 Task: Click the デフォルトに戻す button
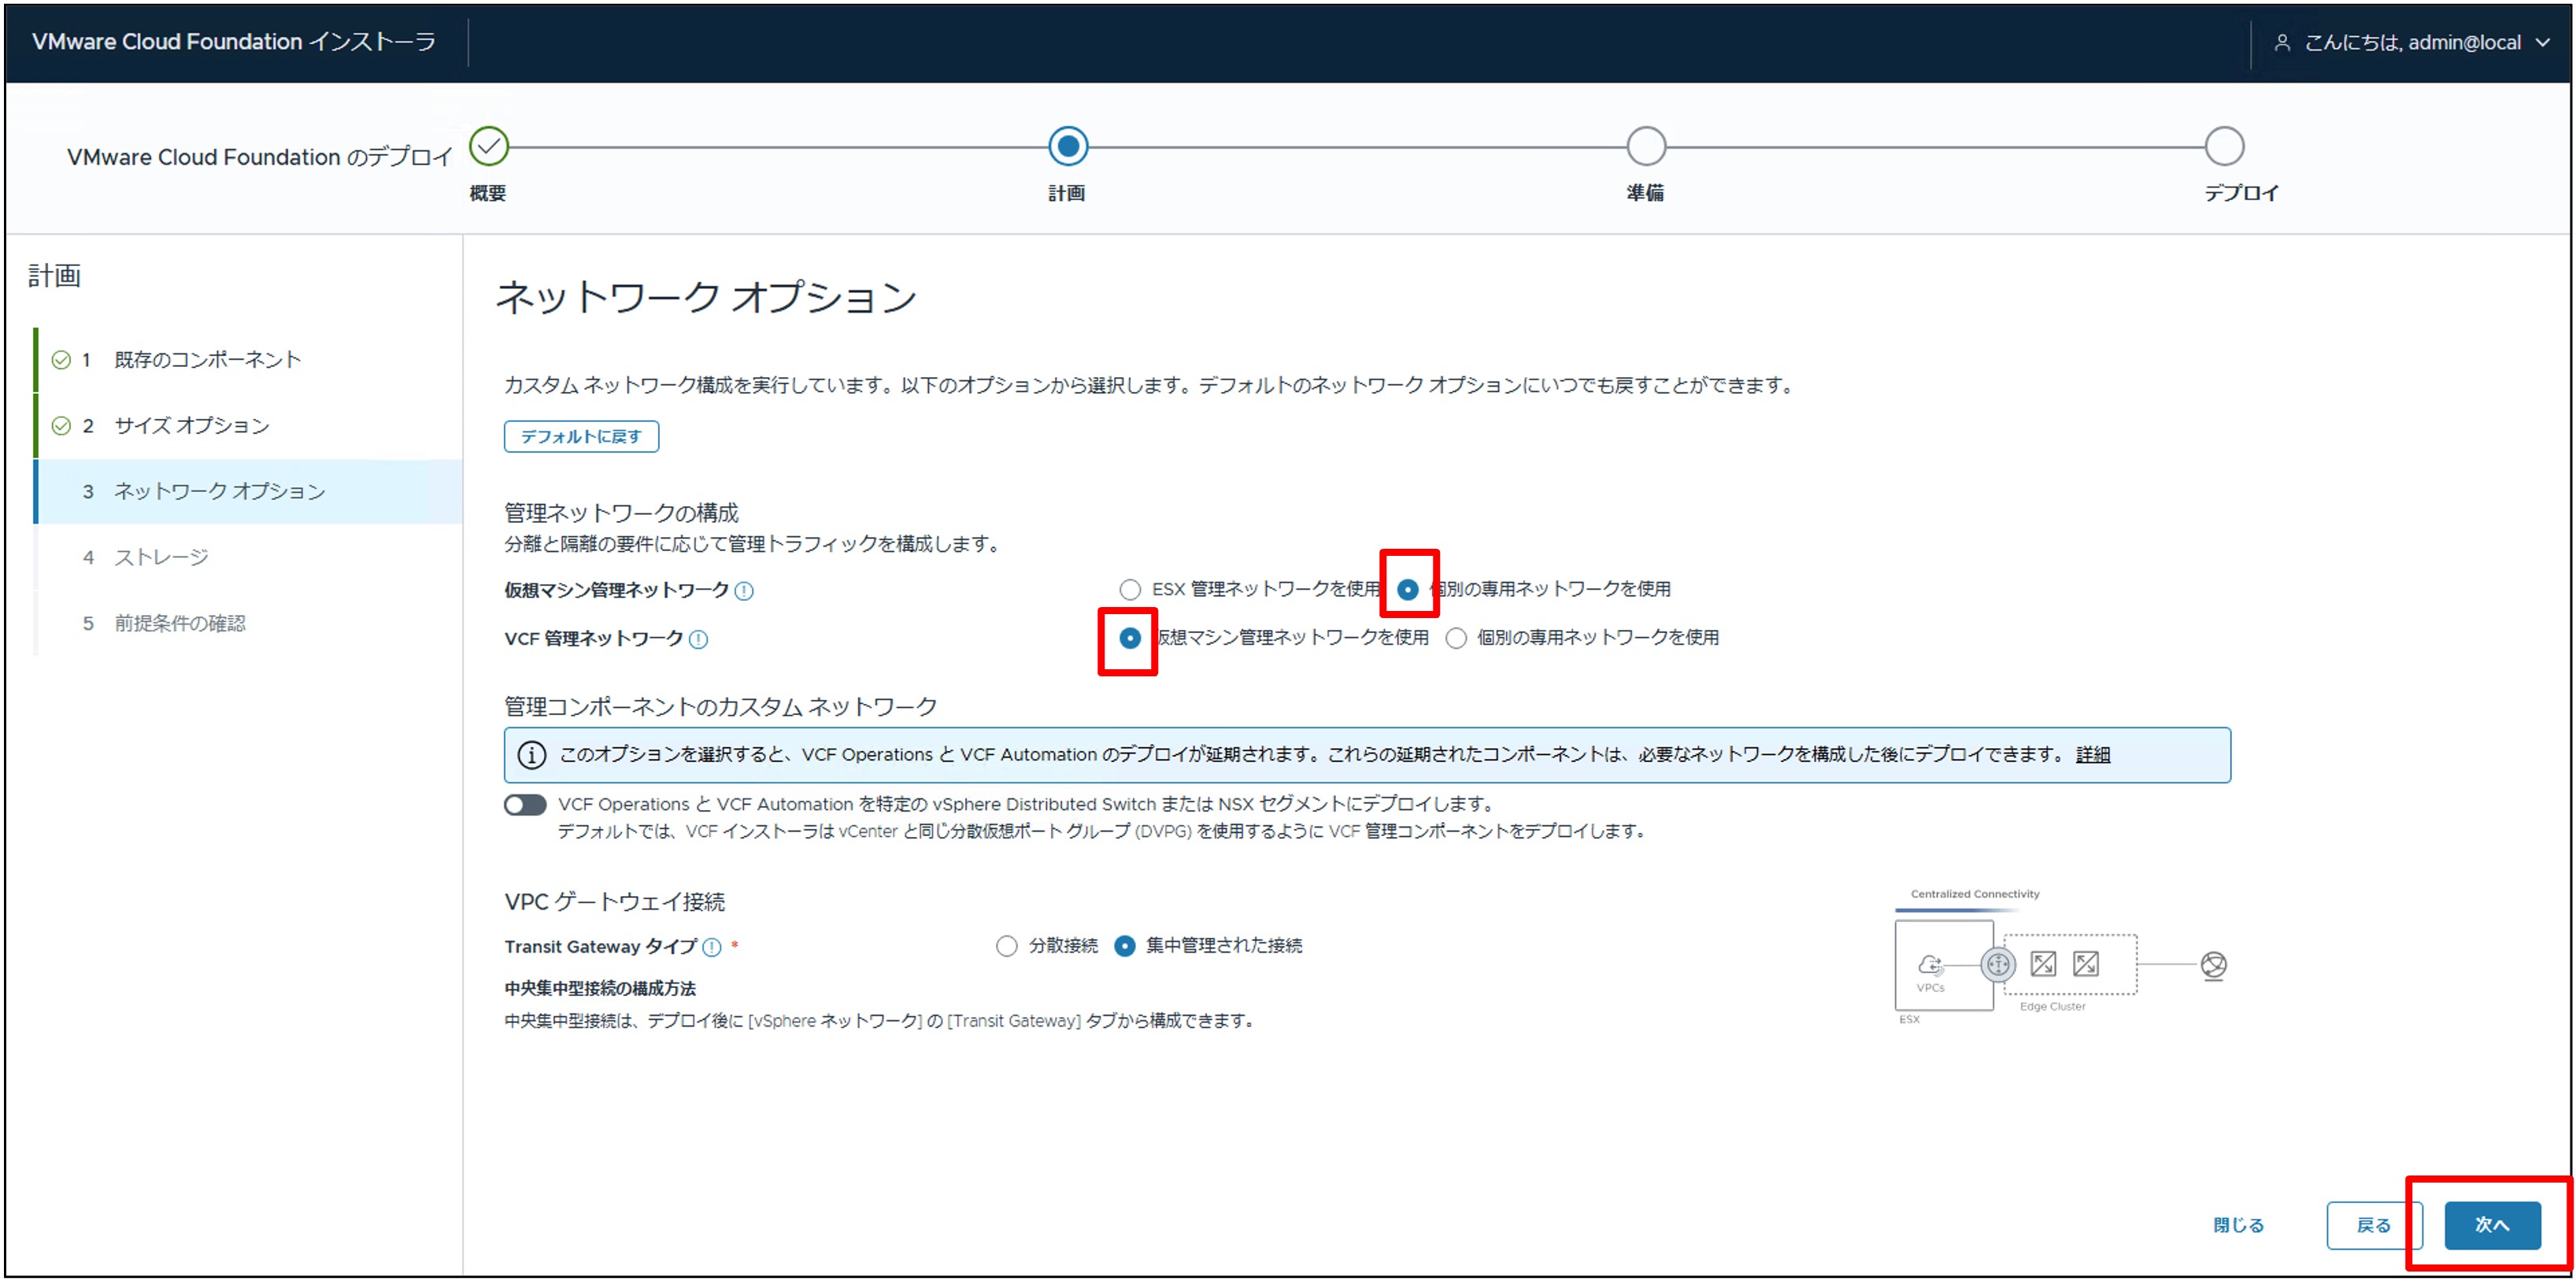pos(581,437)
